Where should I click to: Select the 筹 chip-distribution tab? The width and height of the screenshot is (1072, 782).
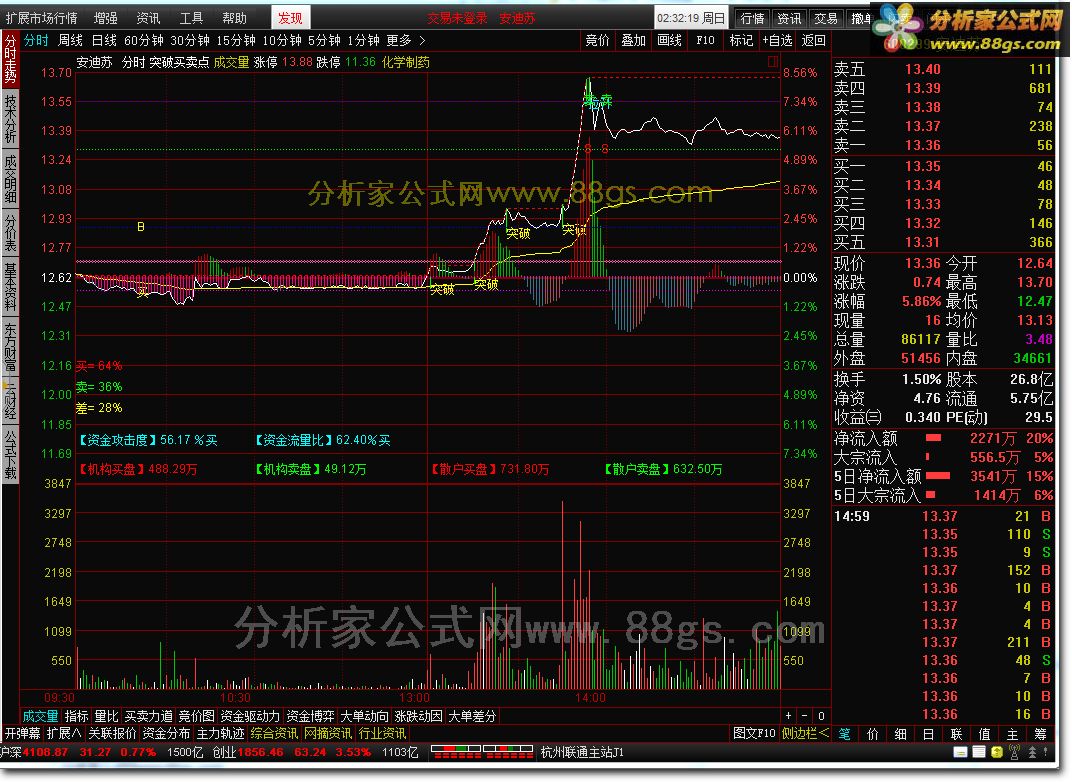tap(1041, 734)
